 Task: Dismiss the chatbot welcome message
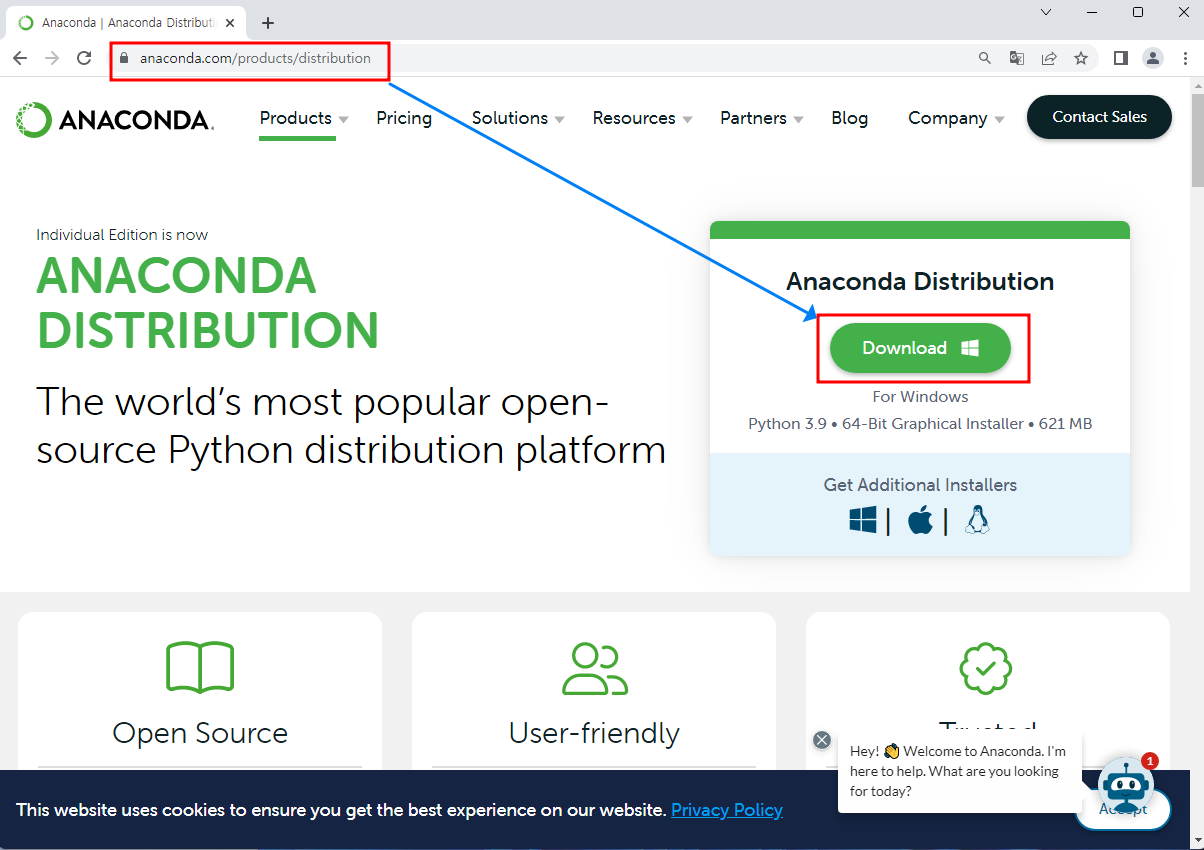(x=822, y=740)
